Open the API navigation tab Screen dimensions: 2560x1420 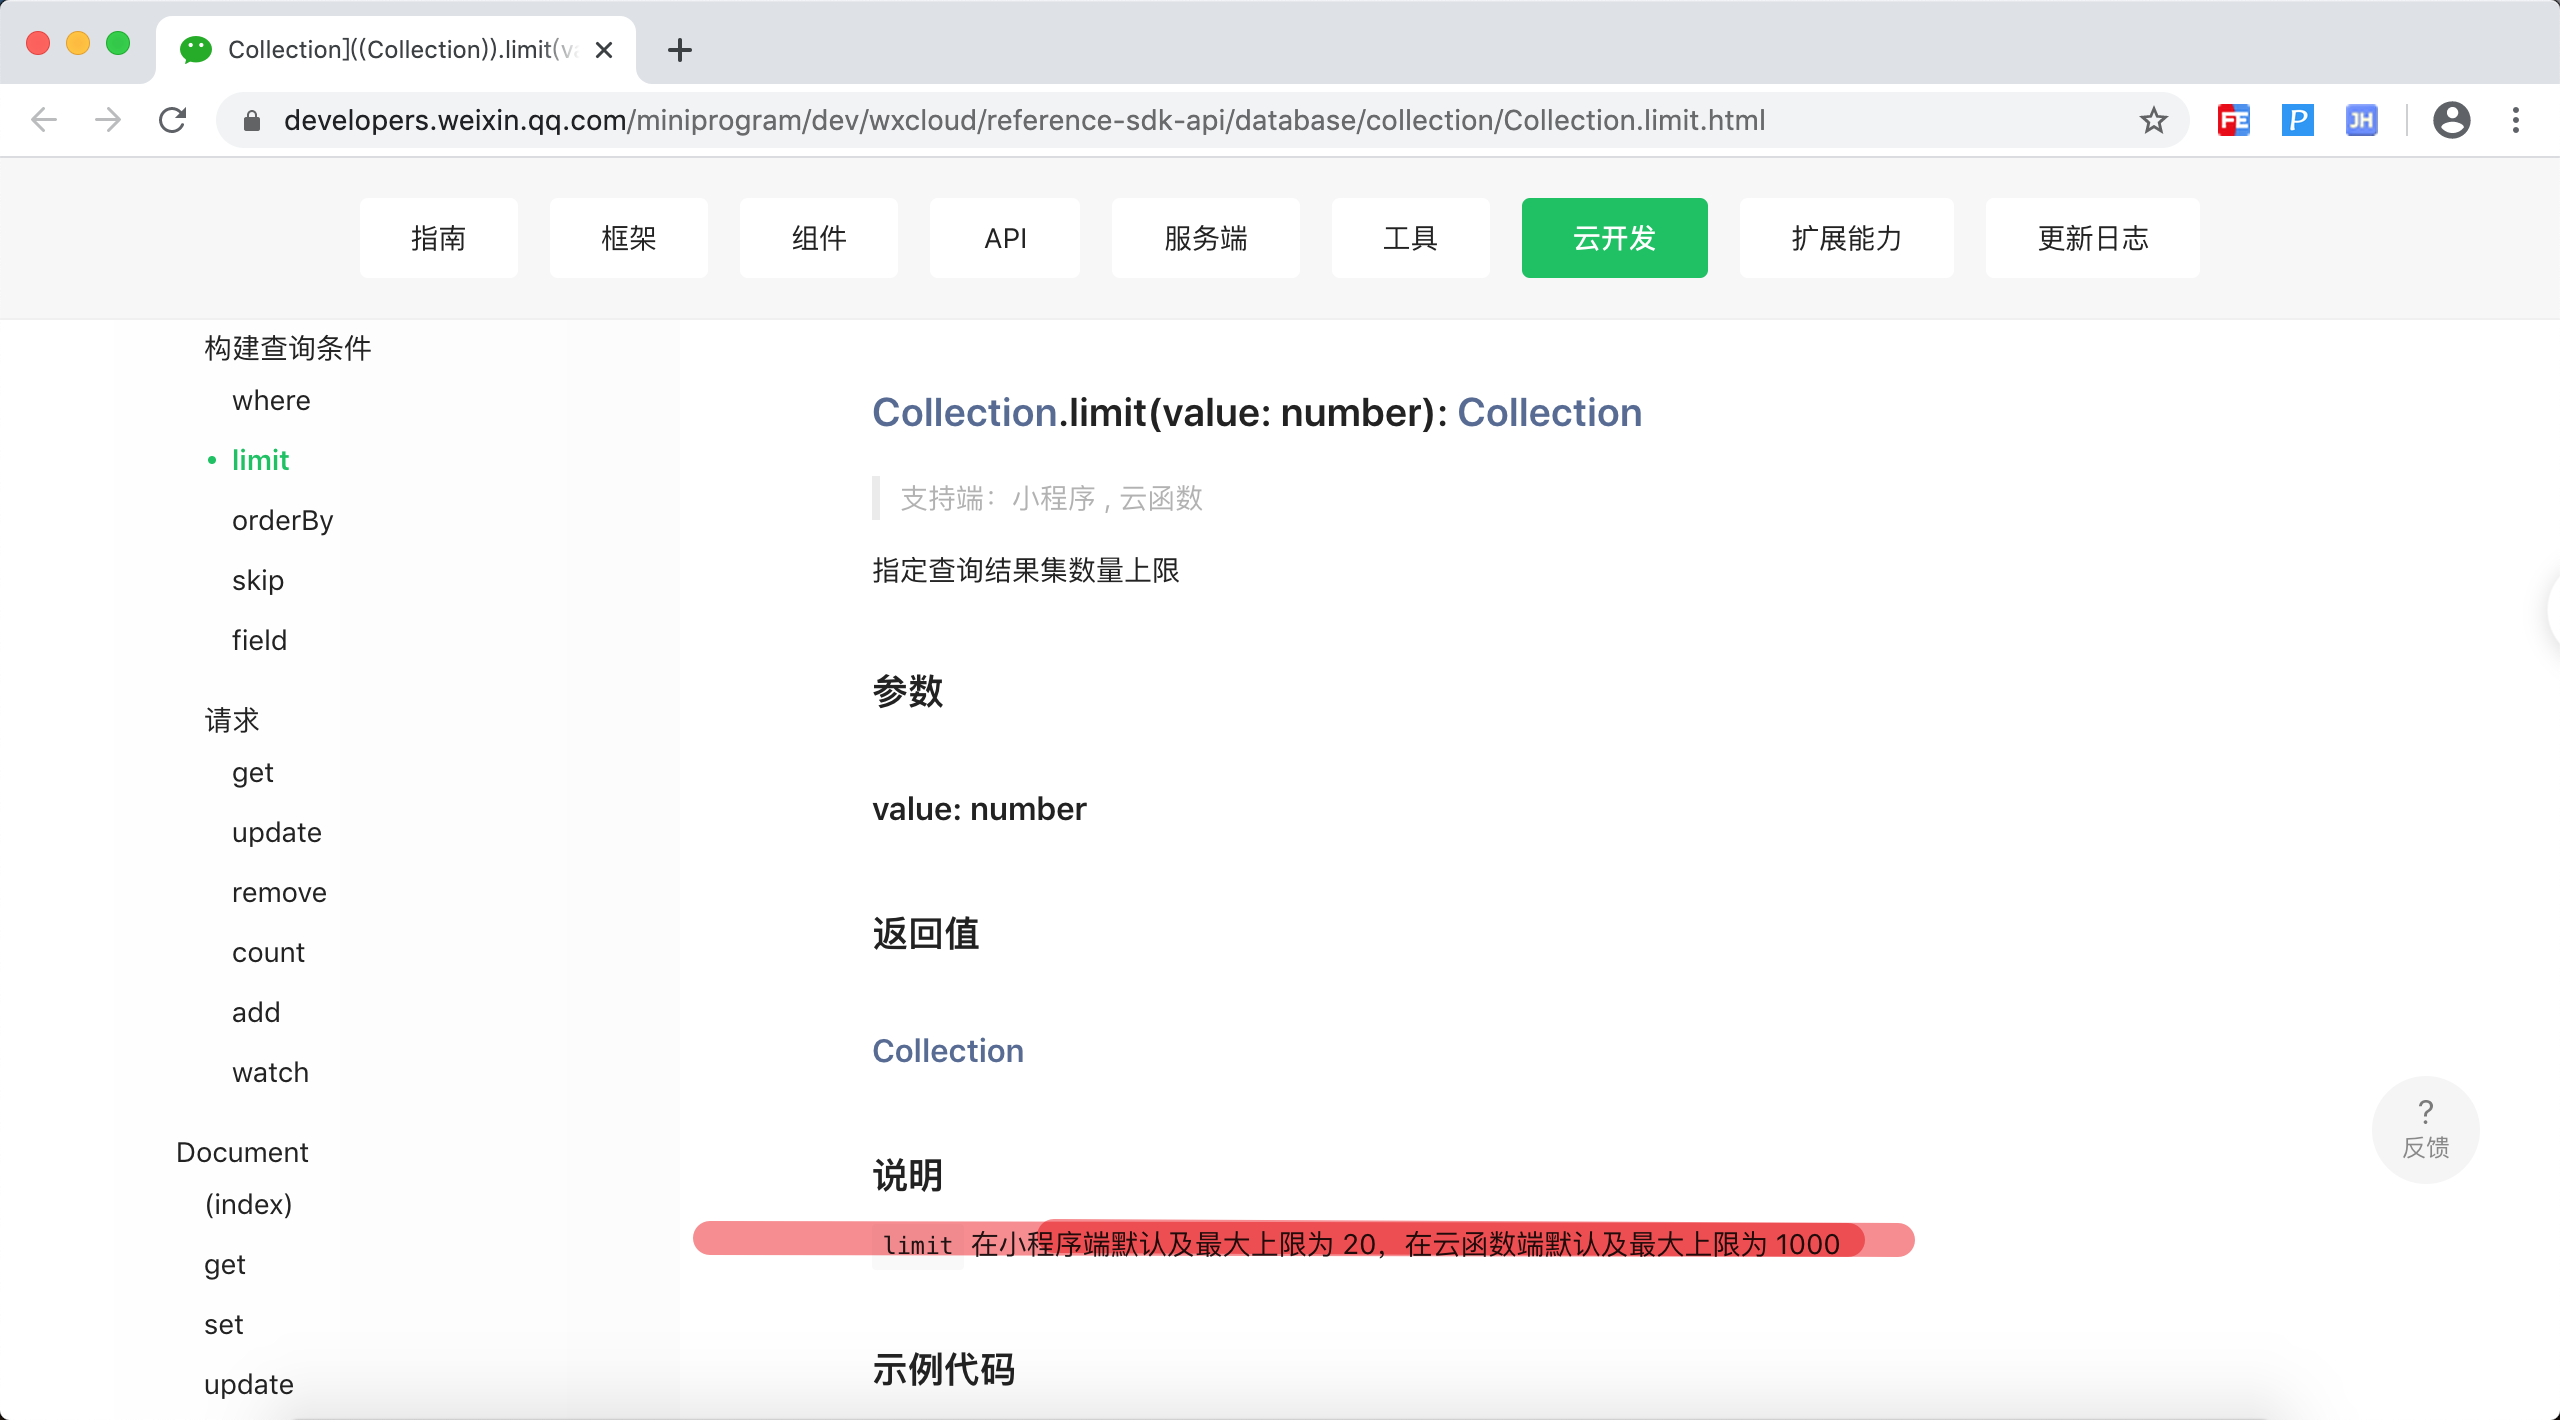[x=1005, y=238]
